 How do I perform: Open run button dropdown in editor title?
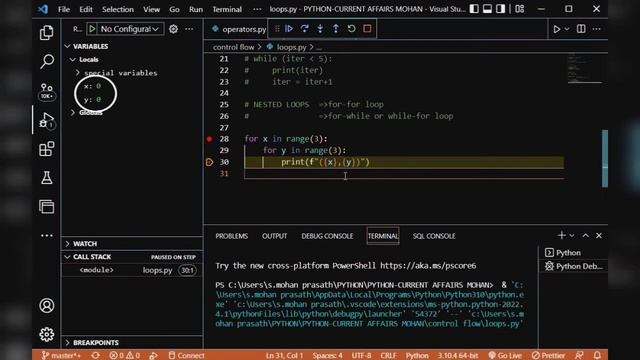tap(567, 29)
